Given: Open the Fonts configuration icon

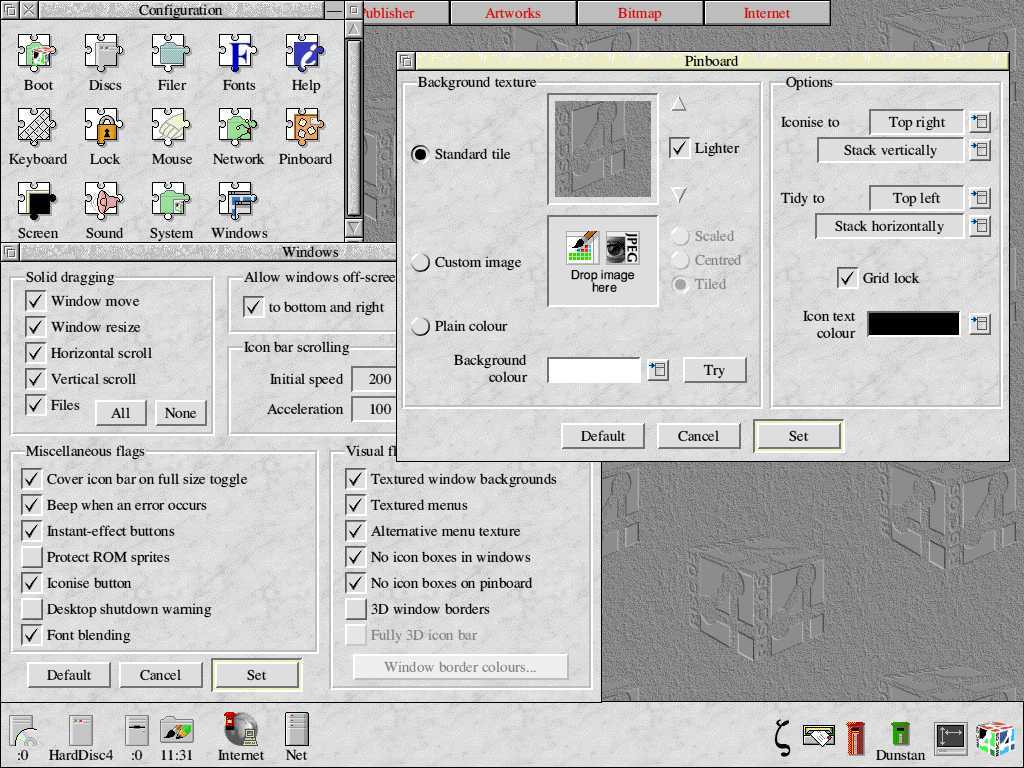Looking at the screenshot, I should pyautogui.click(x=238, y=54).
